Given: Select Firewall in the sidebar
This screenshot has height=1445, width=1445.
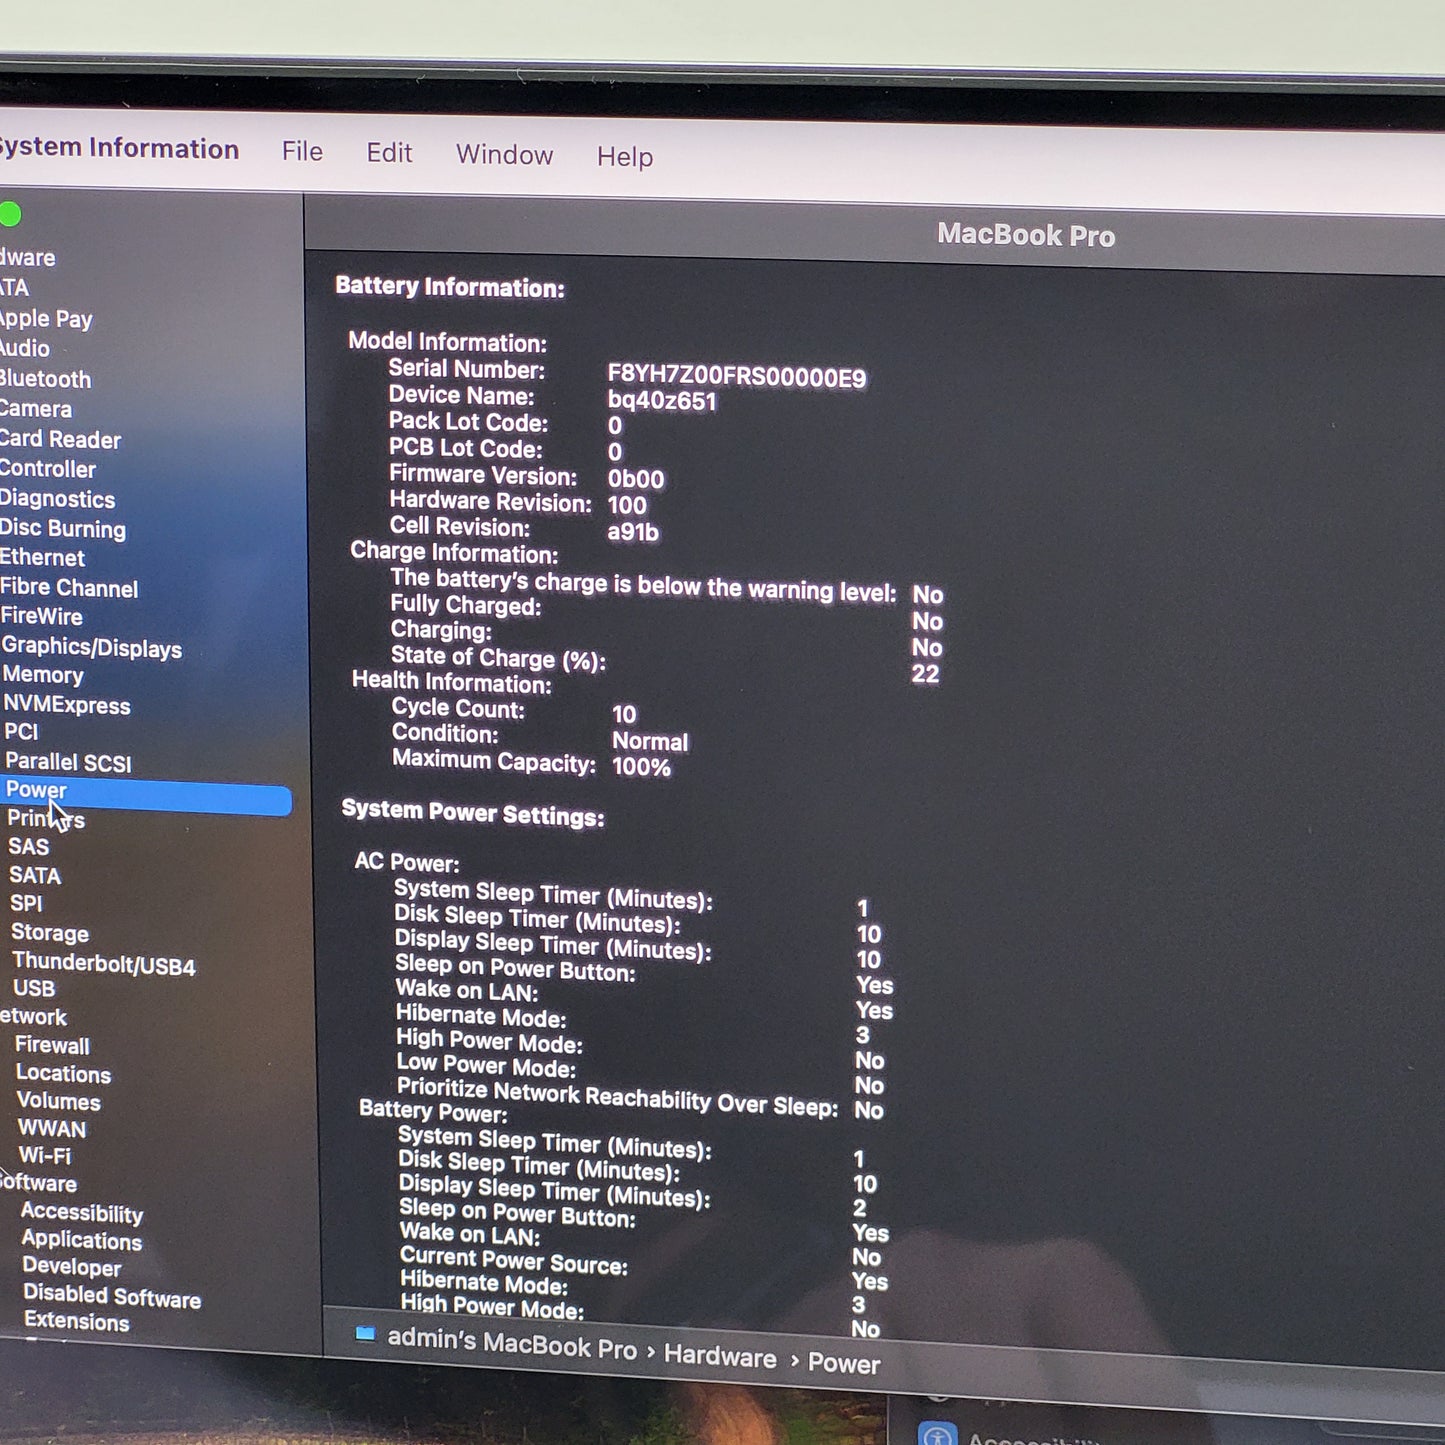Looking at the screenshot, I should 53,1045.
